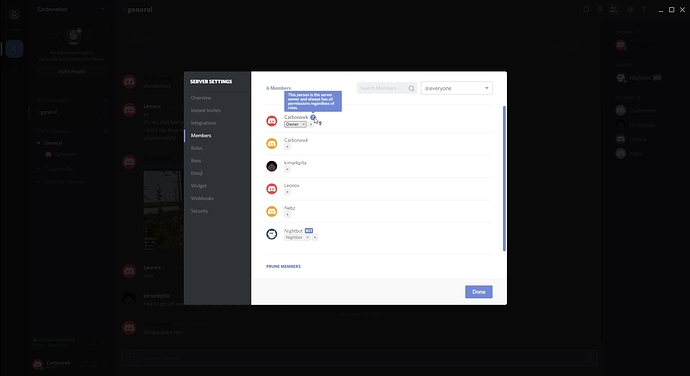The image size is (690, 376).
Task: Click the Done button
Action: pyautogui.click(x=479, y=292)
